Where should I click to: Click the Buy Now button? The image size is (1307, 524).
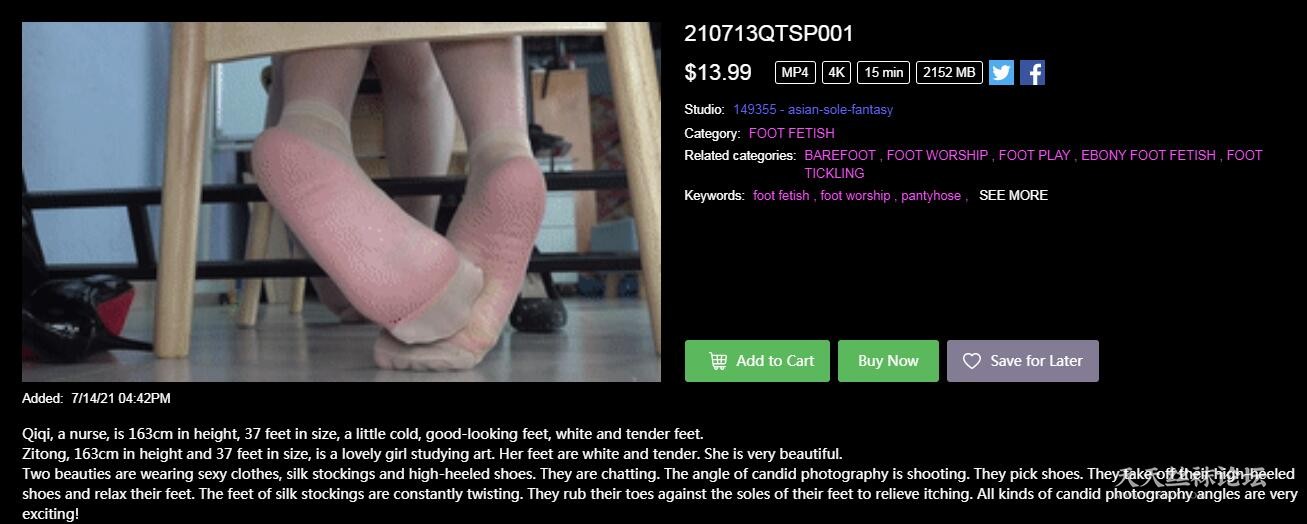[x=888, y=361]
